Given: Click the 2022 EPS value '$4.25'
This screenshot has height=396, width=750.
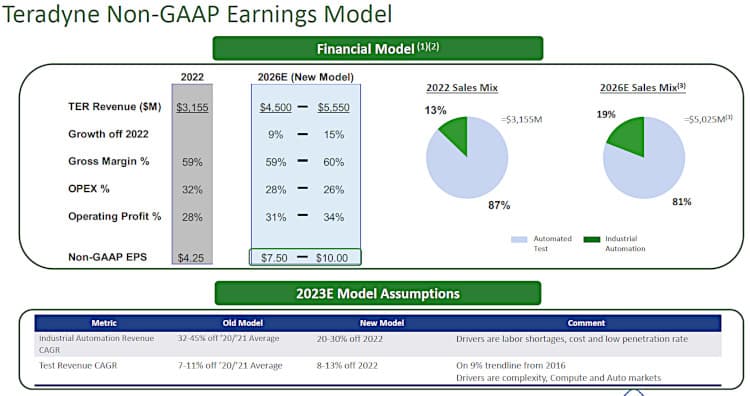Looking at the screenshot, I should [191, 258].
